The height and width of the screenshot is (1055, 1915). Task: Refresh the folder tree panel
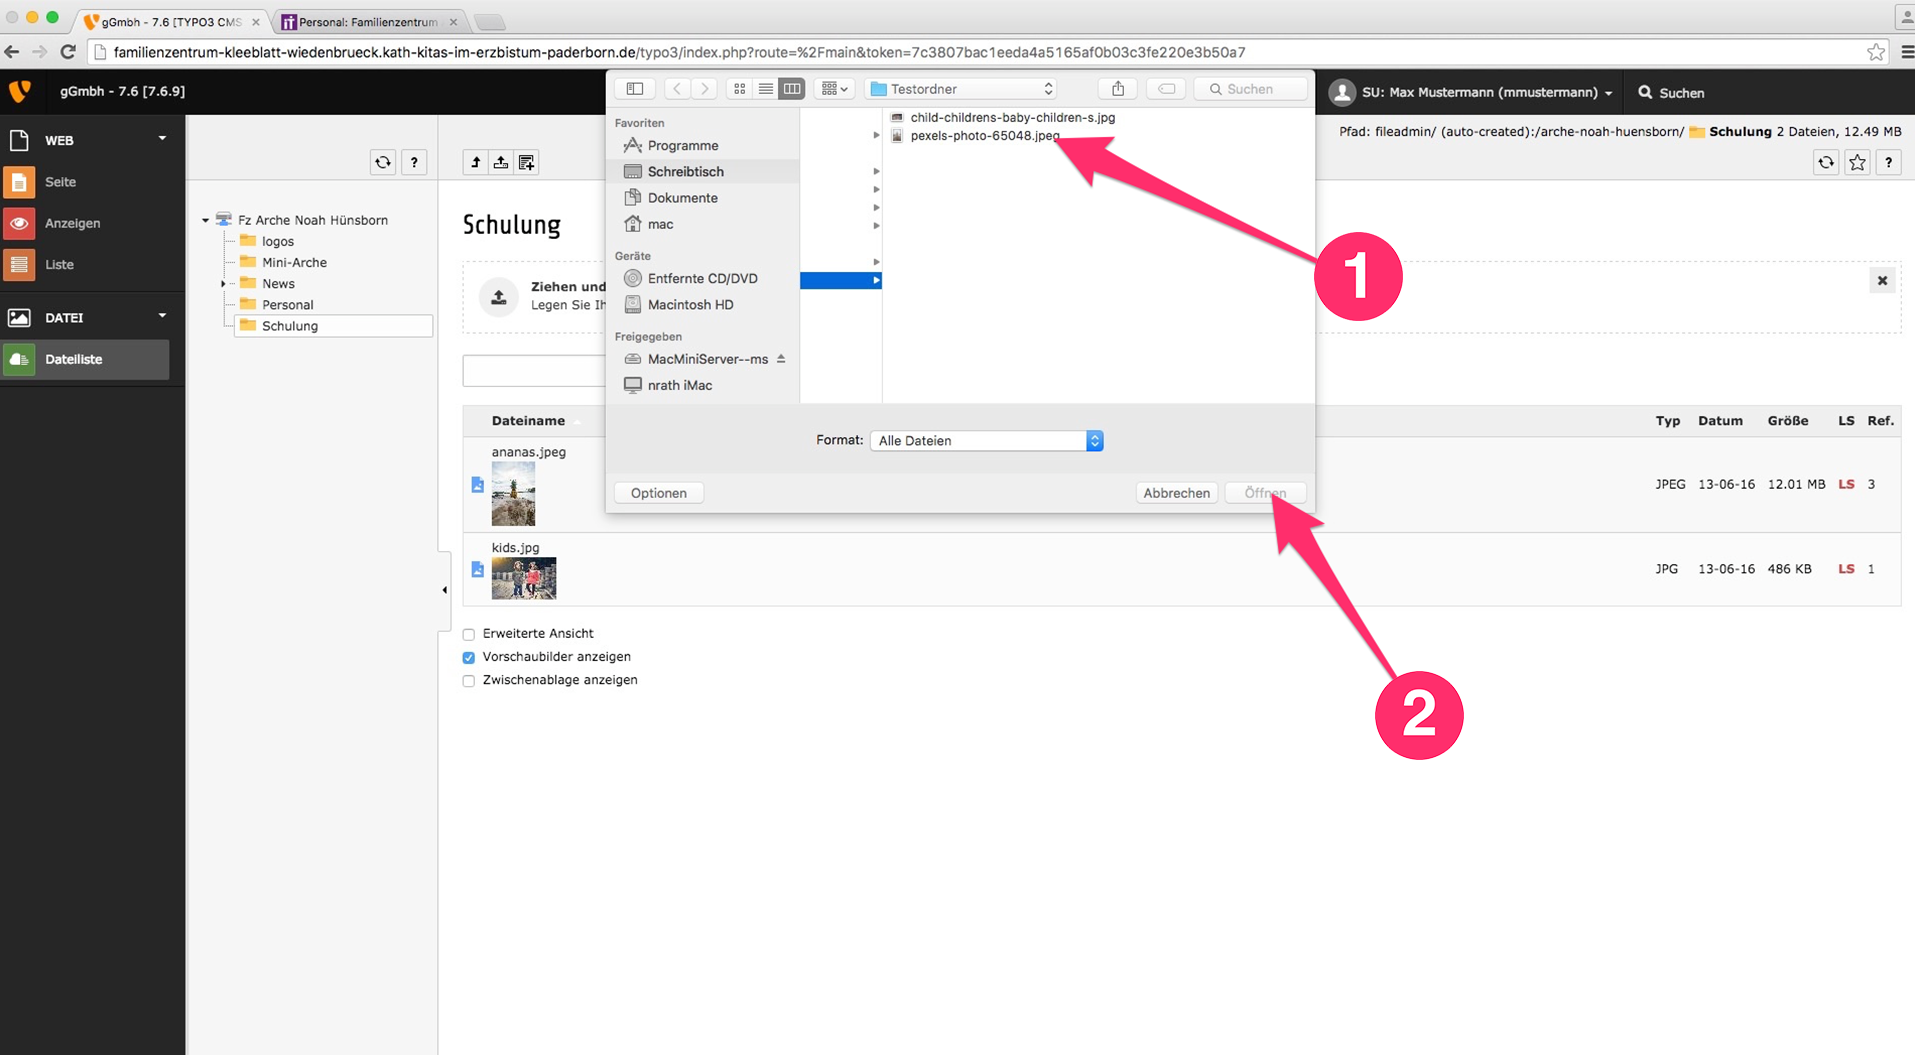(x=383, y=162)
